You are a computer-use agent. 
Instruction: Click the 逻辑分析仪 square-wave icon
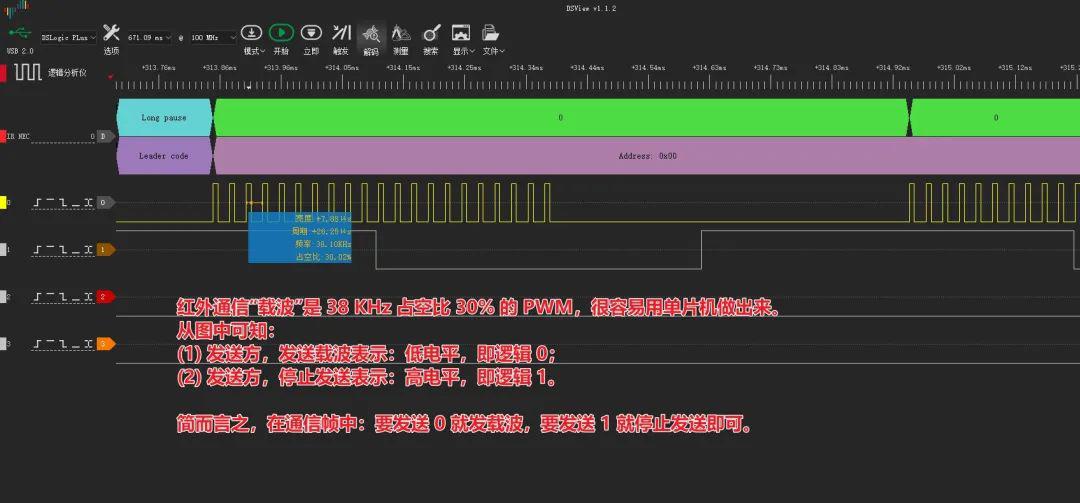pos(28,72)
